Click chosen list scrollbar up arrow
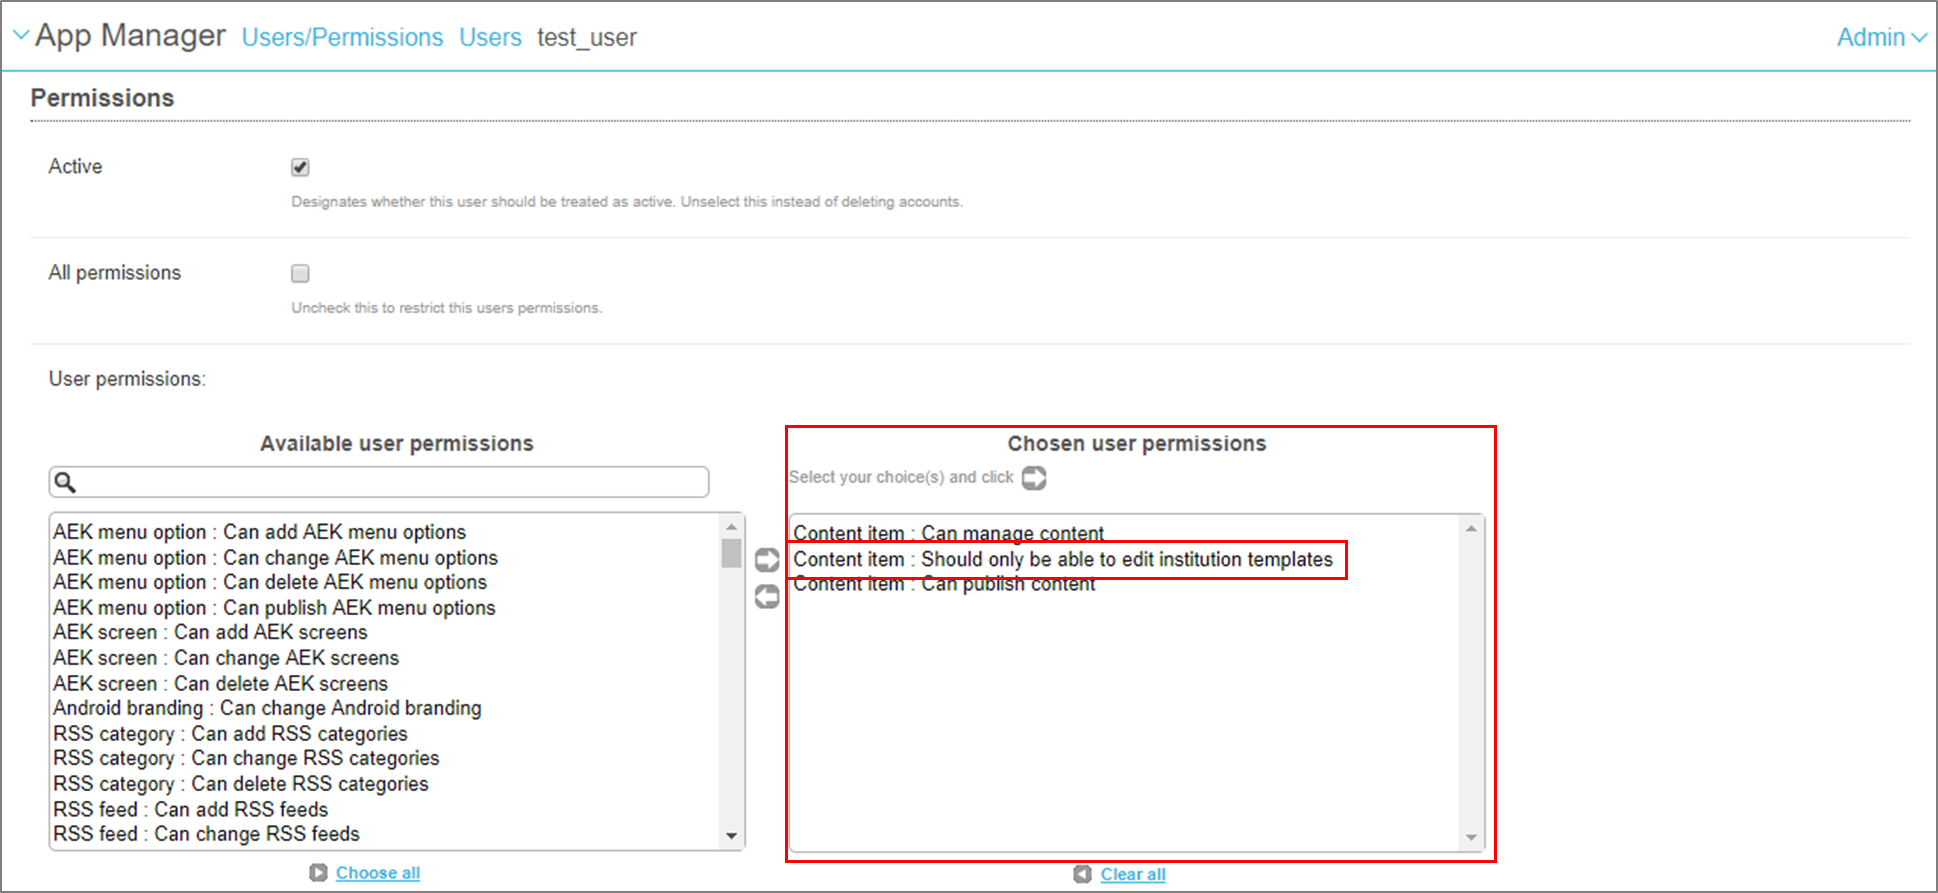The width and height of the screenshot is (1938, 893). 1471,528
